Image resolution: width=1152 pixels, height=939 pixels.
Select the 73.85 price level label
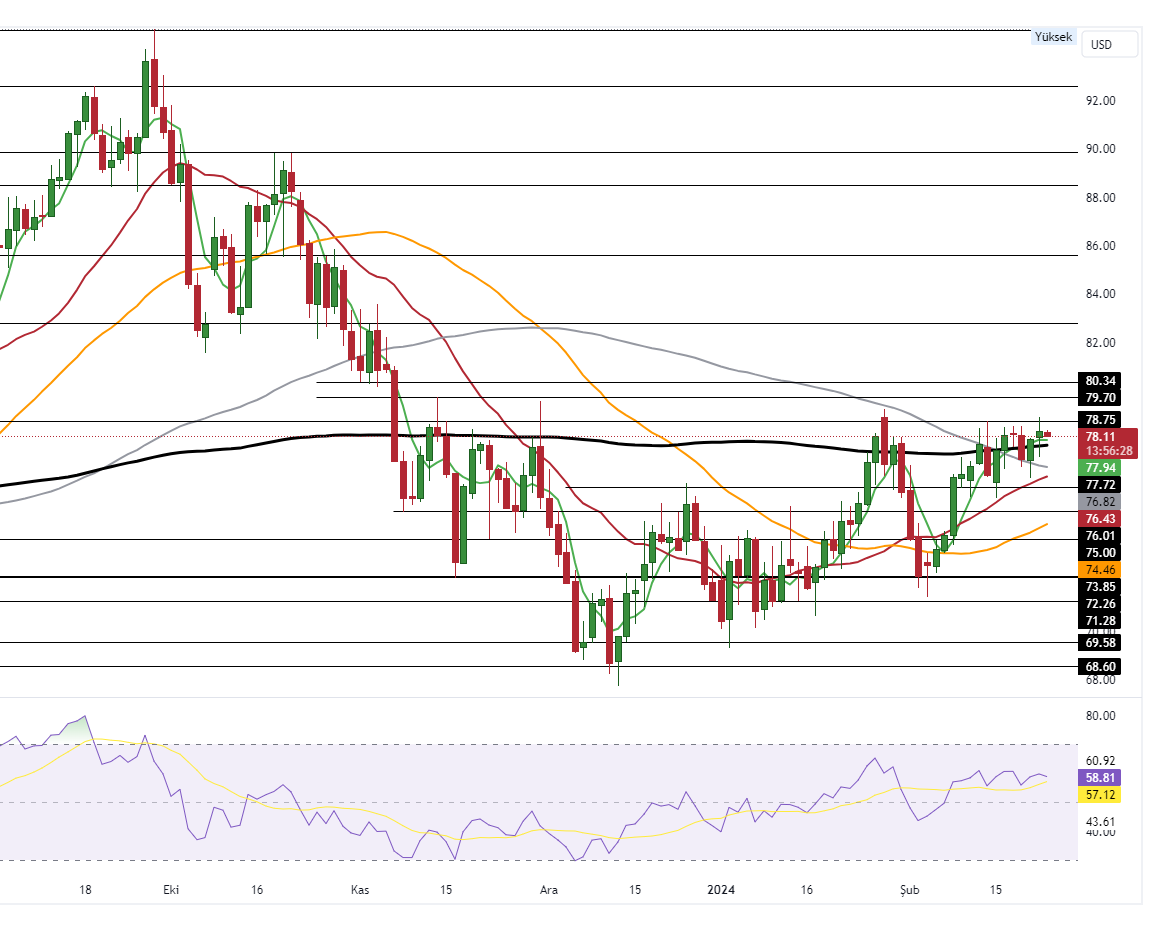pos(1100,586)
